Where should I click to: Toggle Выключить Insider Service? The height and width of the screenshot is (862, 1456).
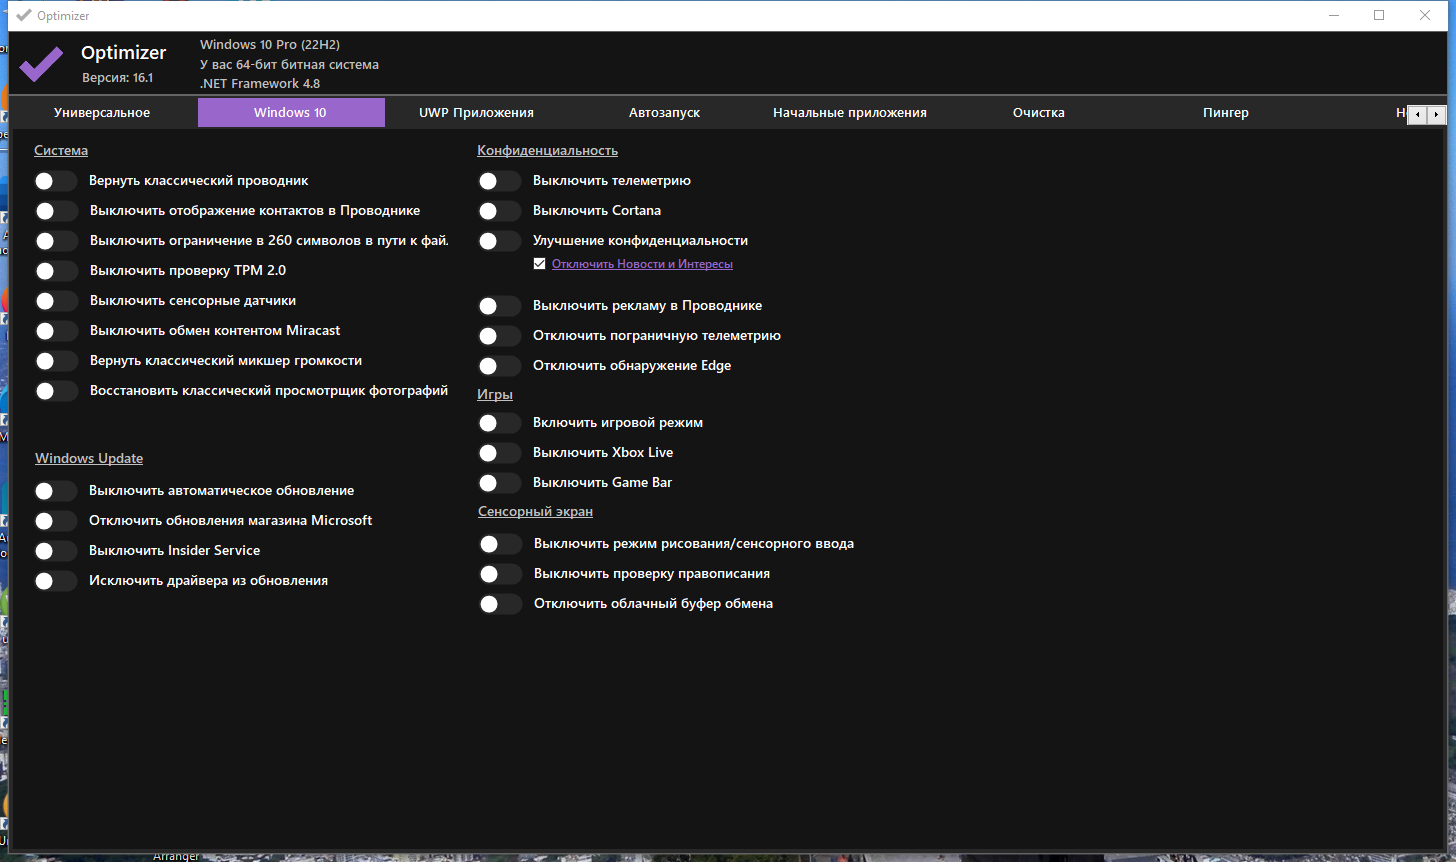click(x=56, y=551)
